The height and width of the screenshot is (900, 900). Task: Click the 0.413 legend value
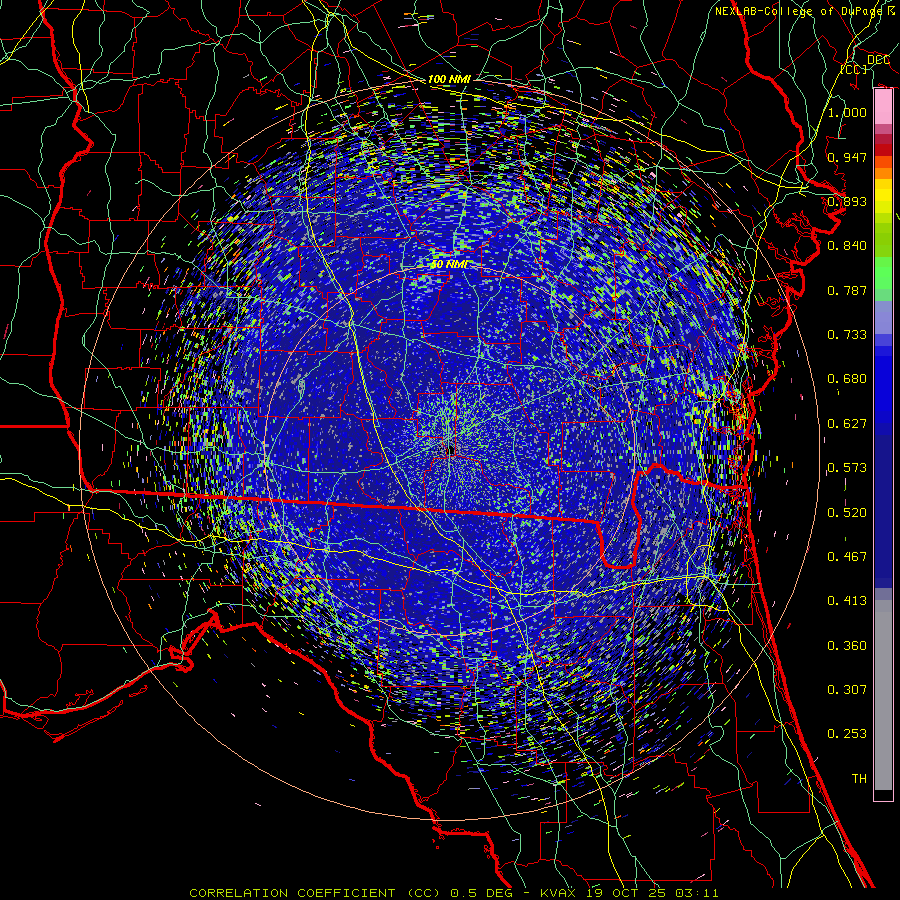(847, 601)
